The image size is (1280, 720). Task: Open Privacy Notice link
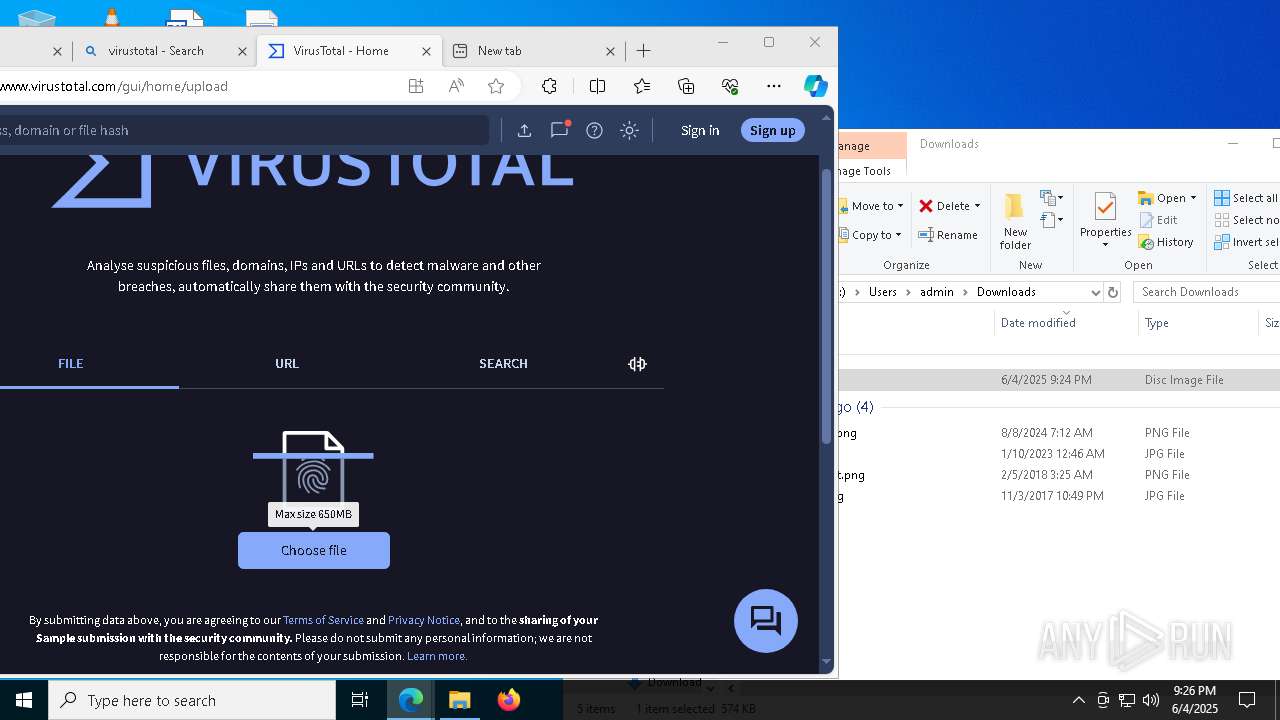tap(424, 620)
